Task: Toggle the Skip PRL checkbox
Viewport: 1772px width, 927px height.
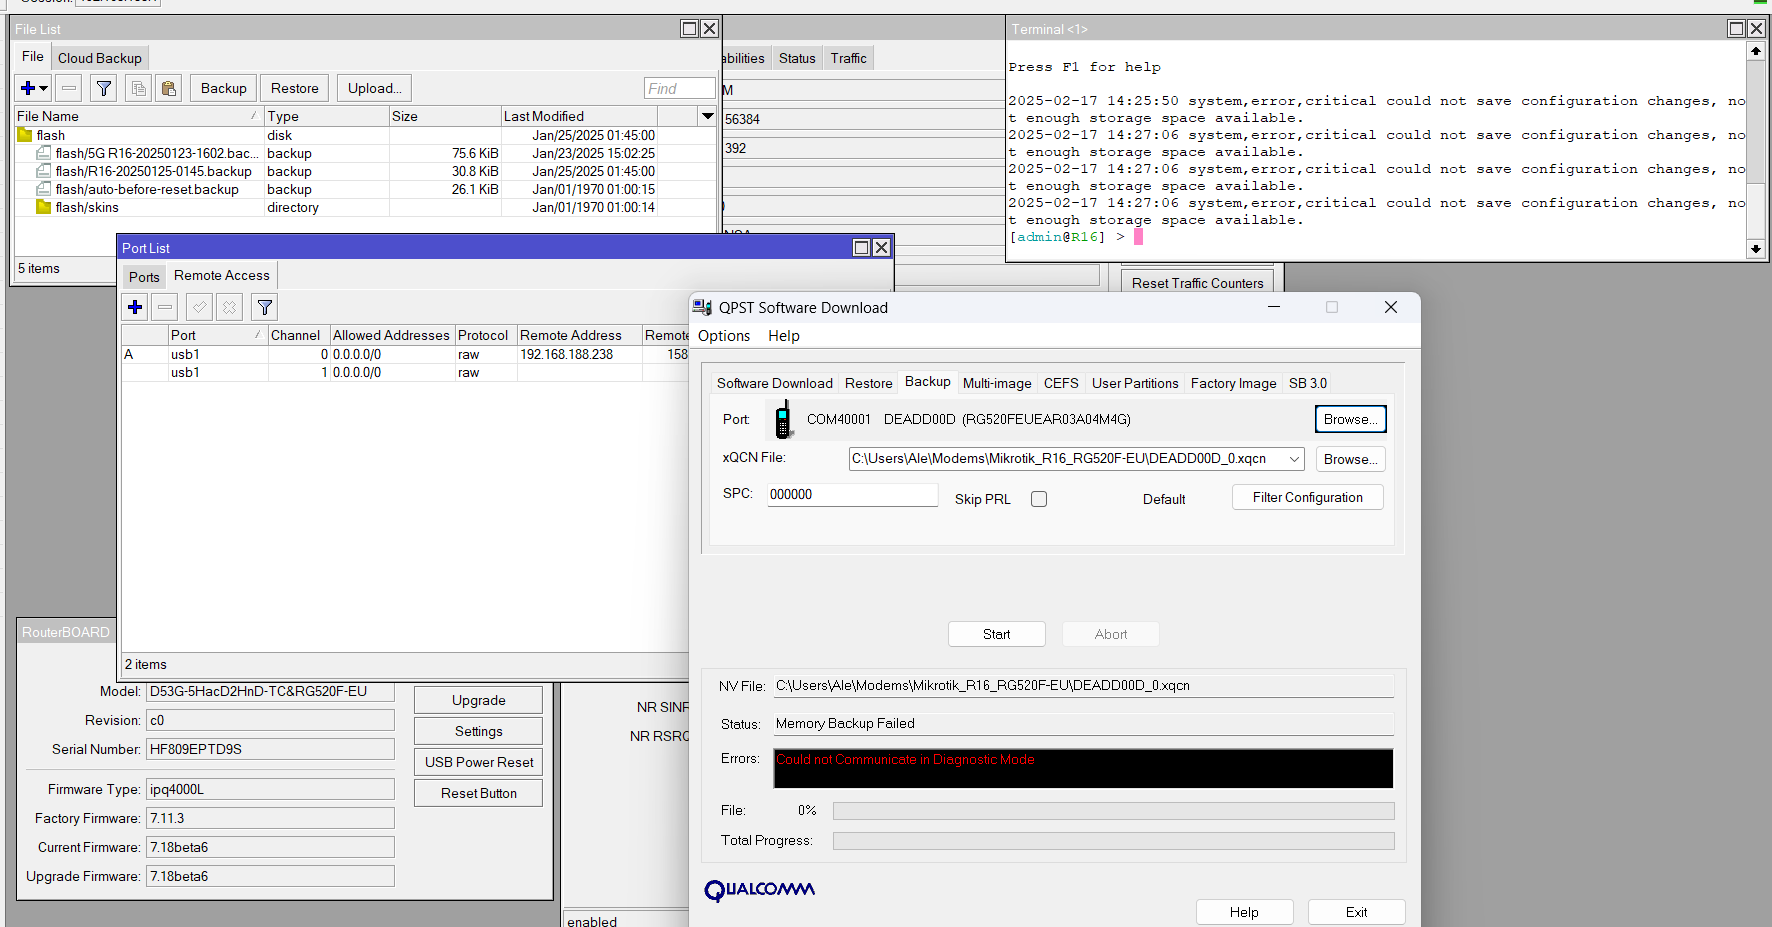Action: tap(1039, 499)
